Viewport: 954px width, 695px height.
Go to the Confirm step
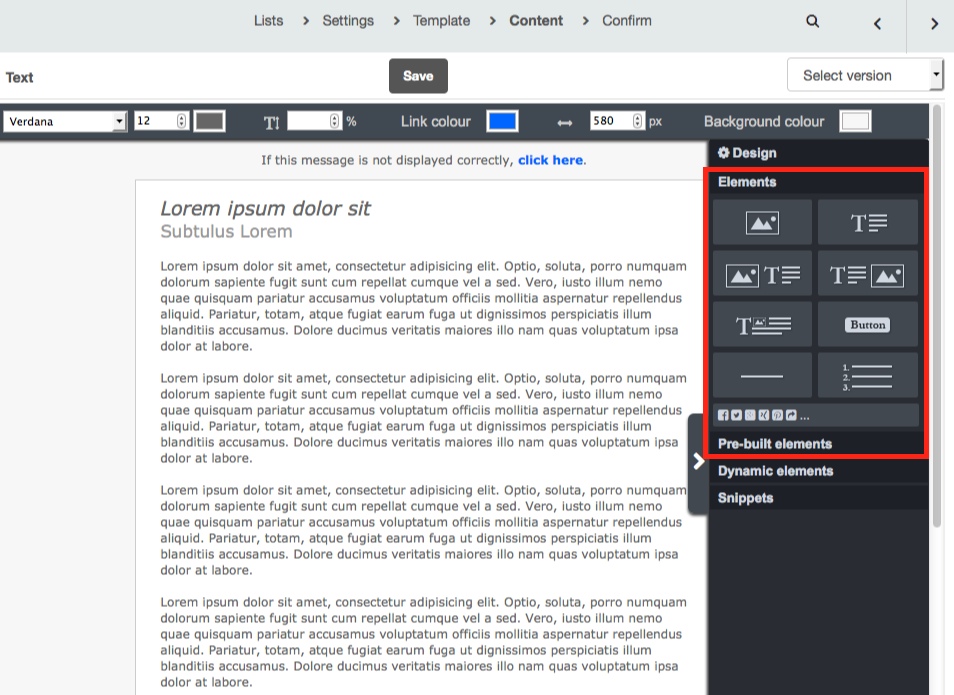pos(626,21)
